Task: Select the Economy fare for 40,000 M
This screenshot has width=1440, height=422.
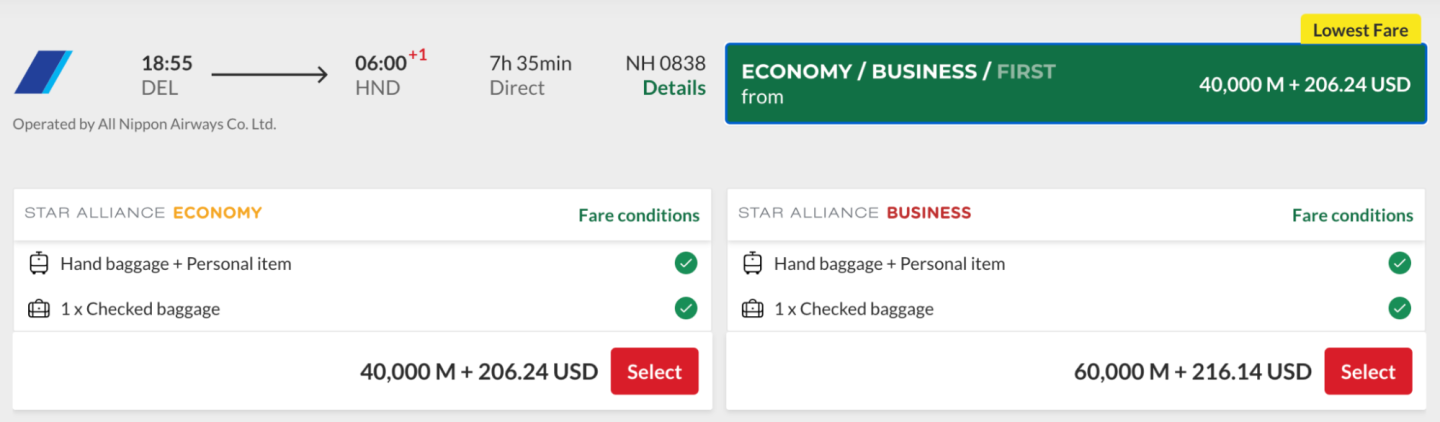Action: click(x=654, y=372)
